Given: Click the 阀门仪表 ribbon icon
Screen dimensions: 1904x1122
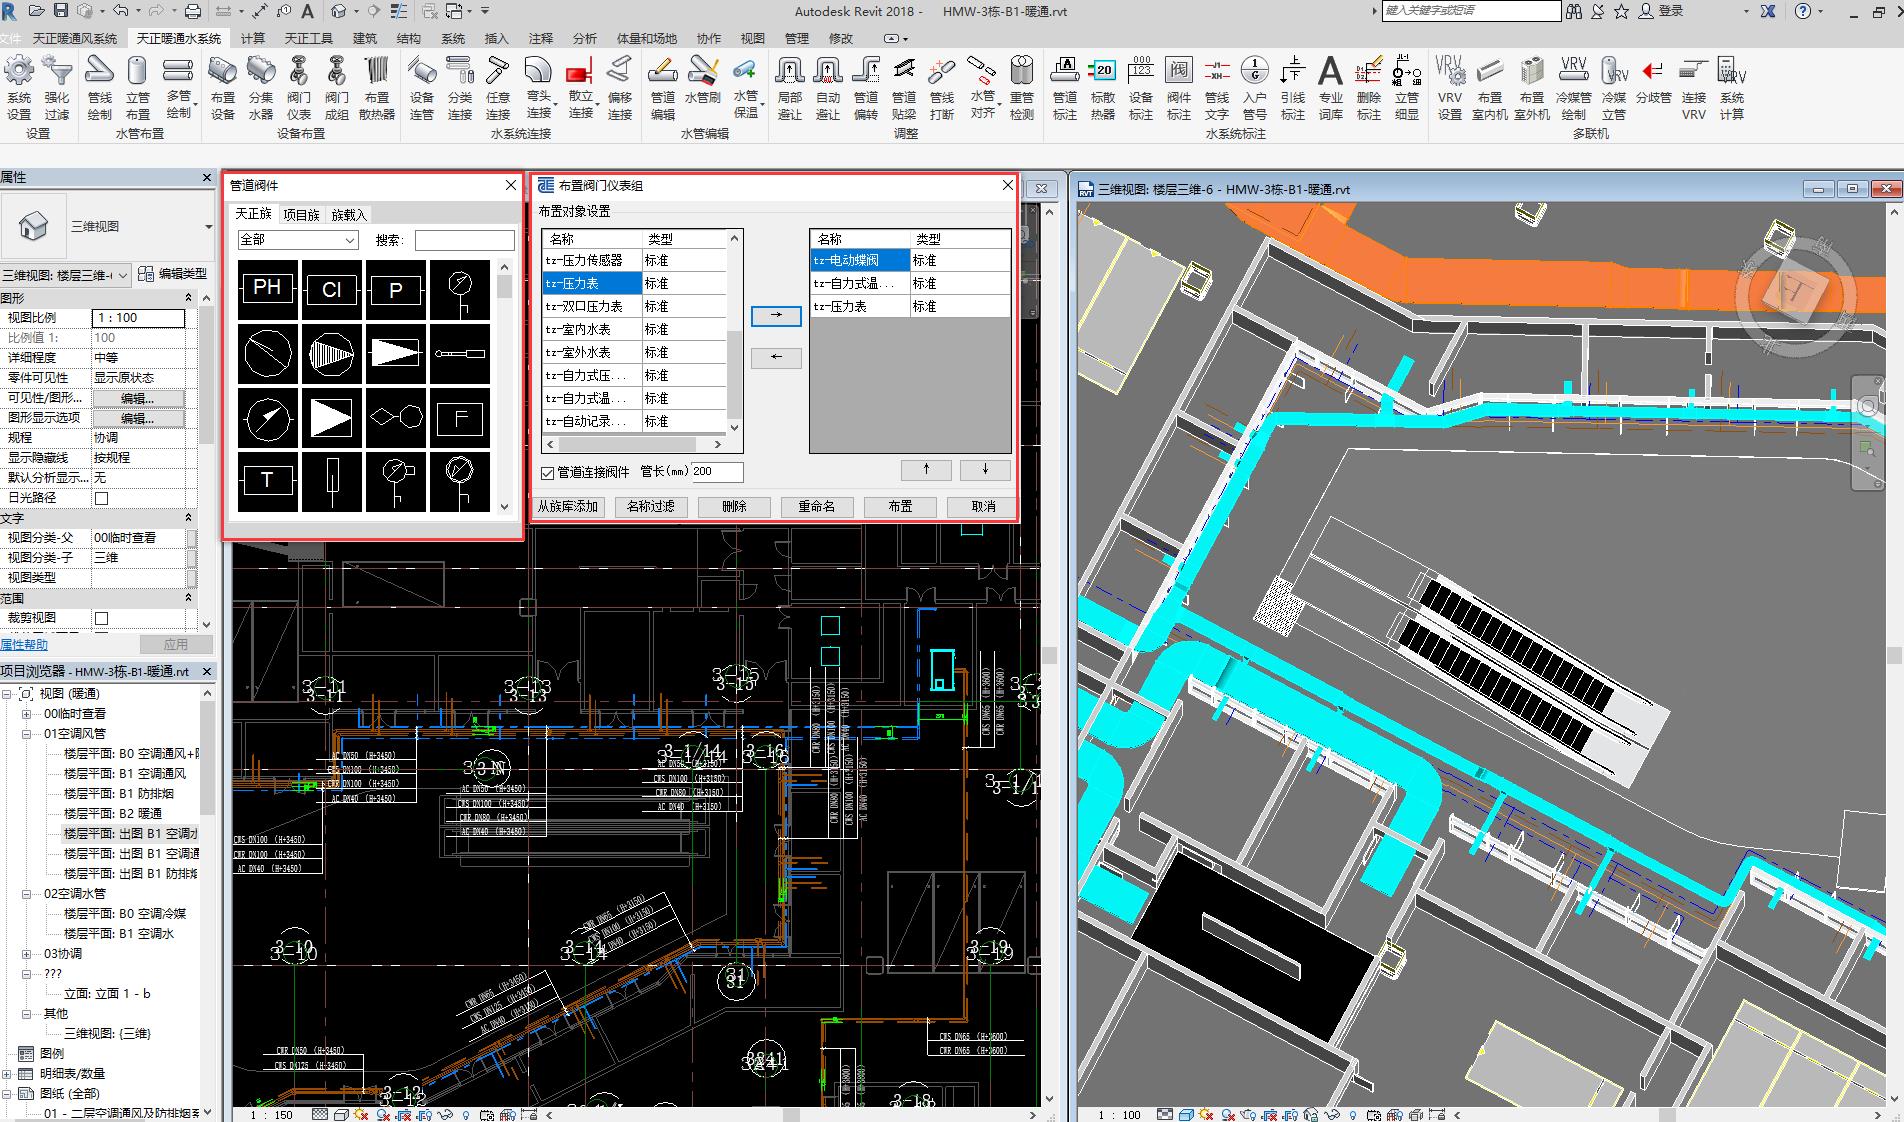Looking at the screenshot, I should (298, 72).
